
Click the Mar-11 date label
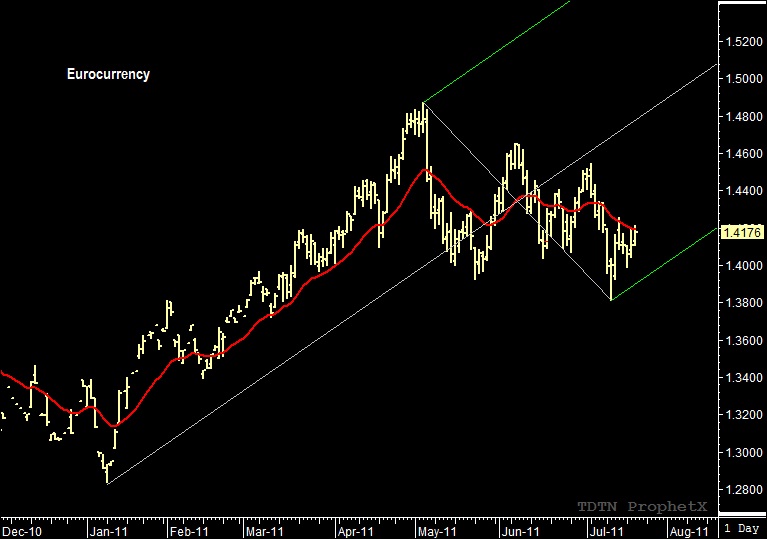[265, 531]
